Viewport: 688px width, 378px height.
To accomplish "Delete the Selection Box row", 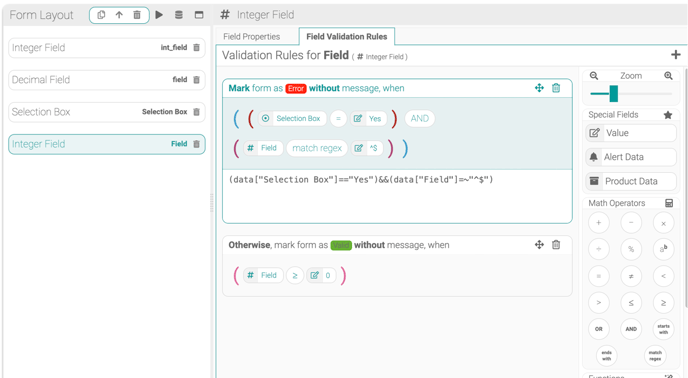I will (x=197, y=112).
